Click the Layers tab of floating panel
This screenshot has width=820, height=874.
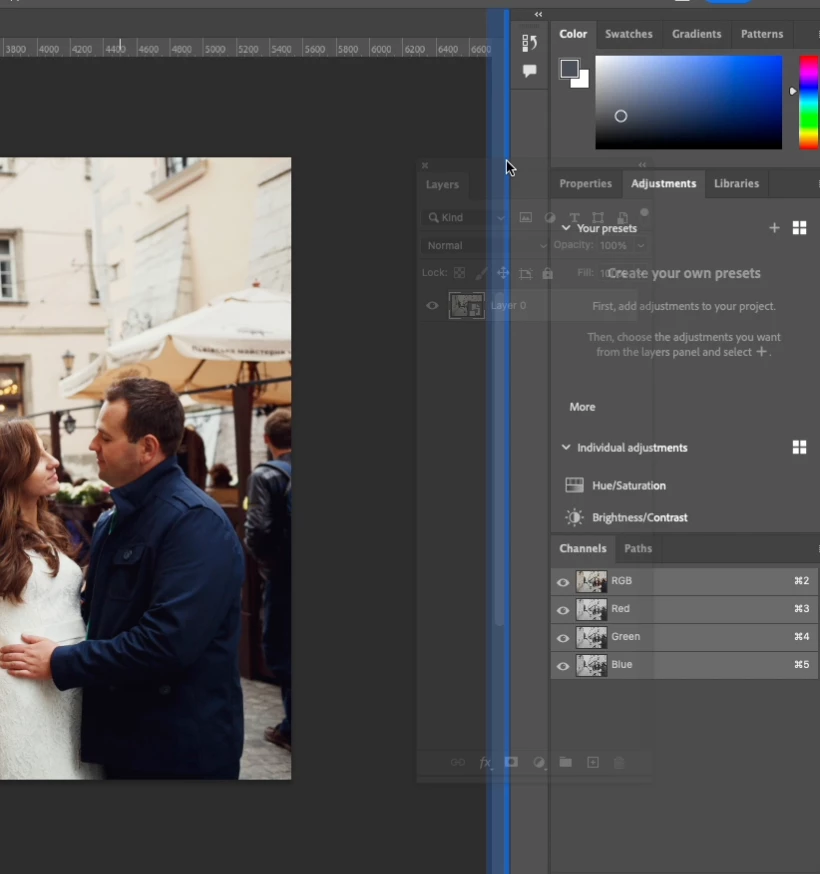click(x=442, y=184)
